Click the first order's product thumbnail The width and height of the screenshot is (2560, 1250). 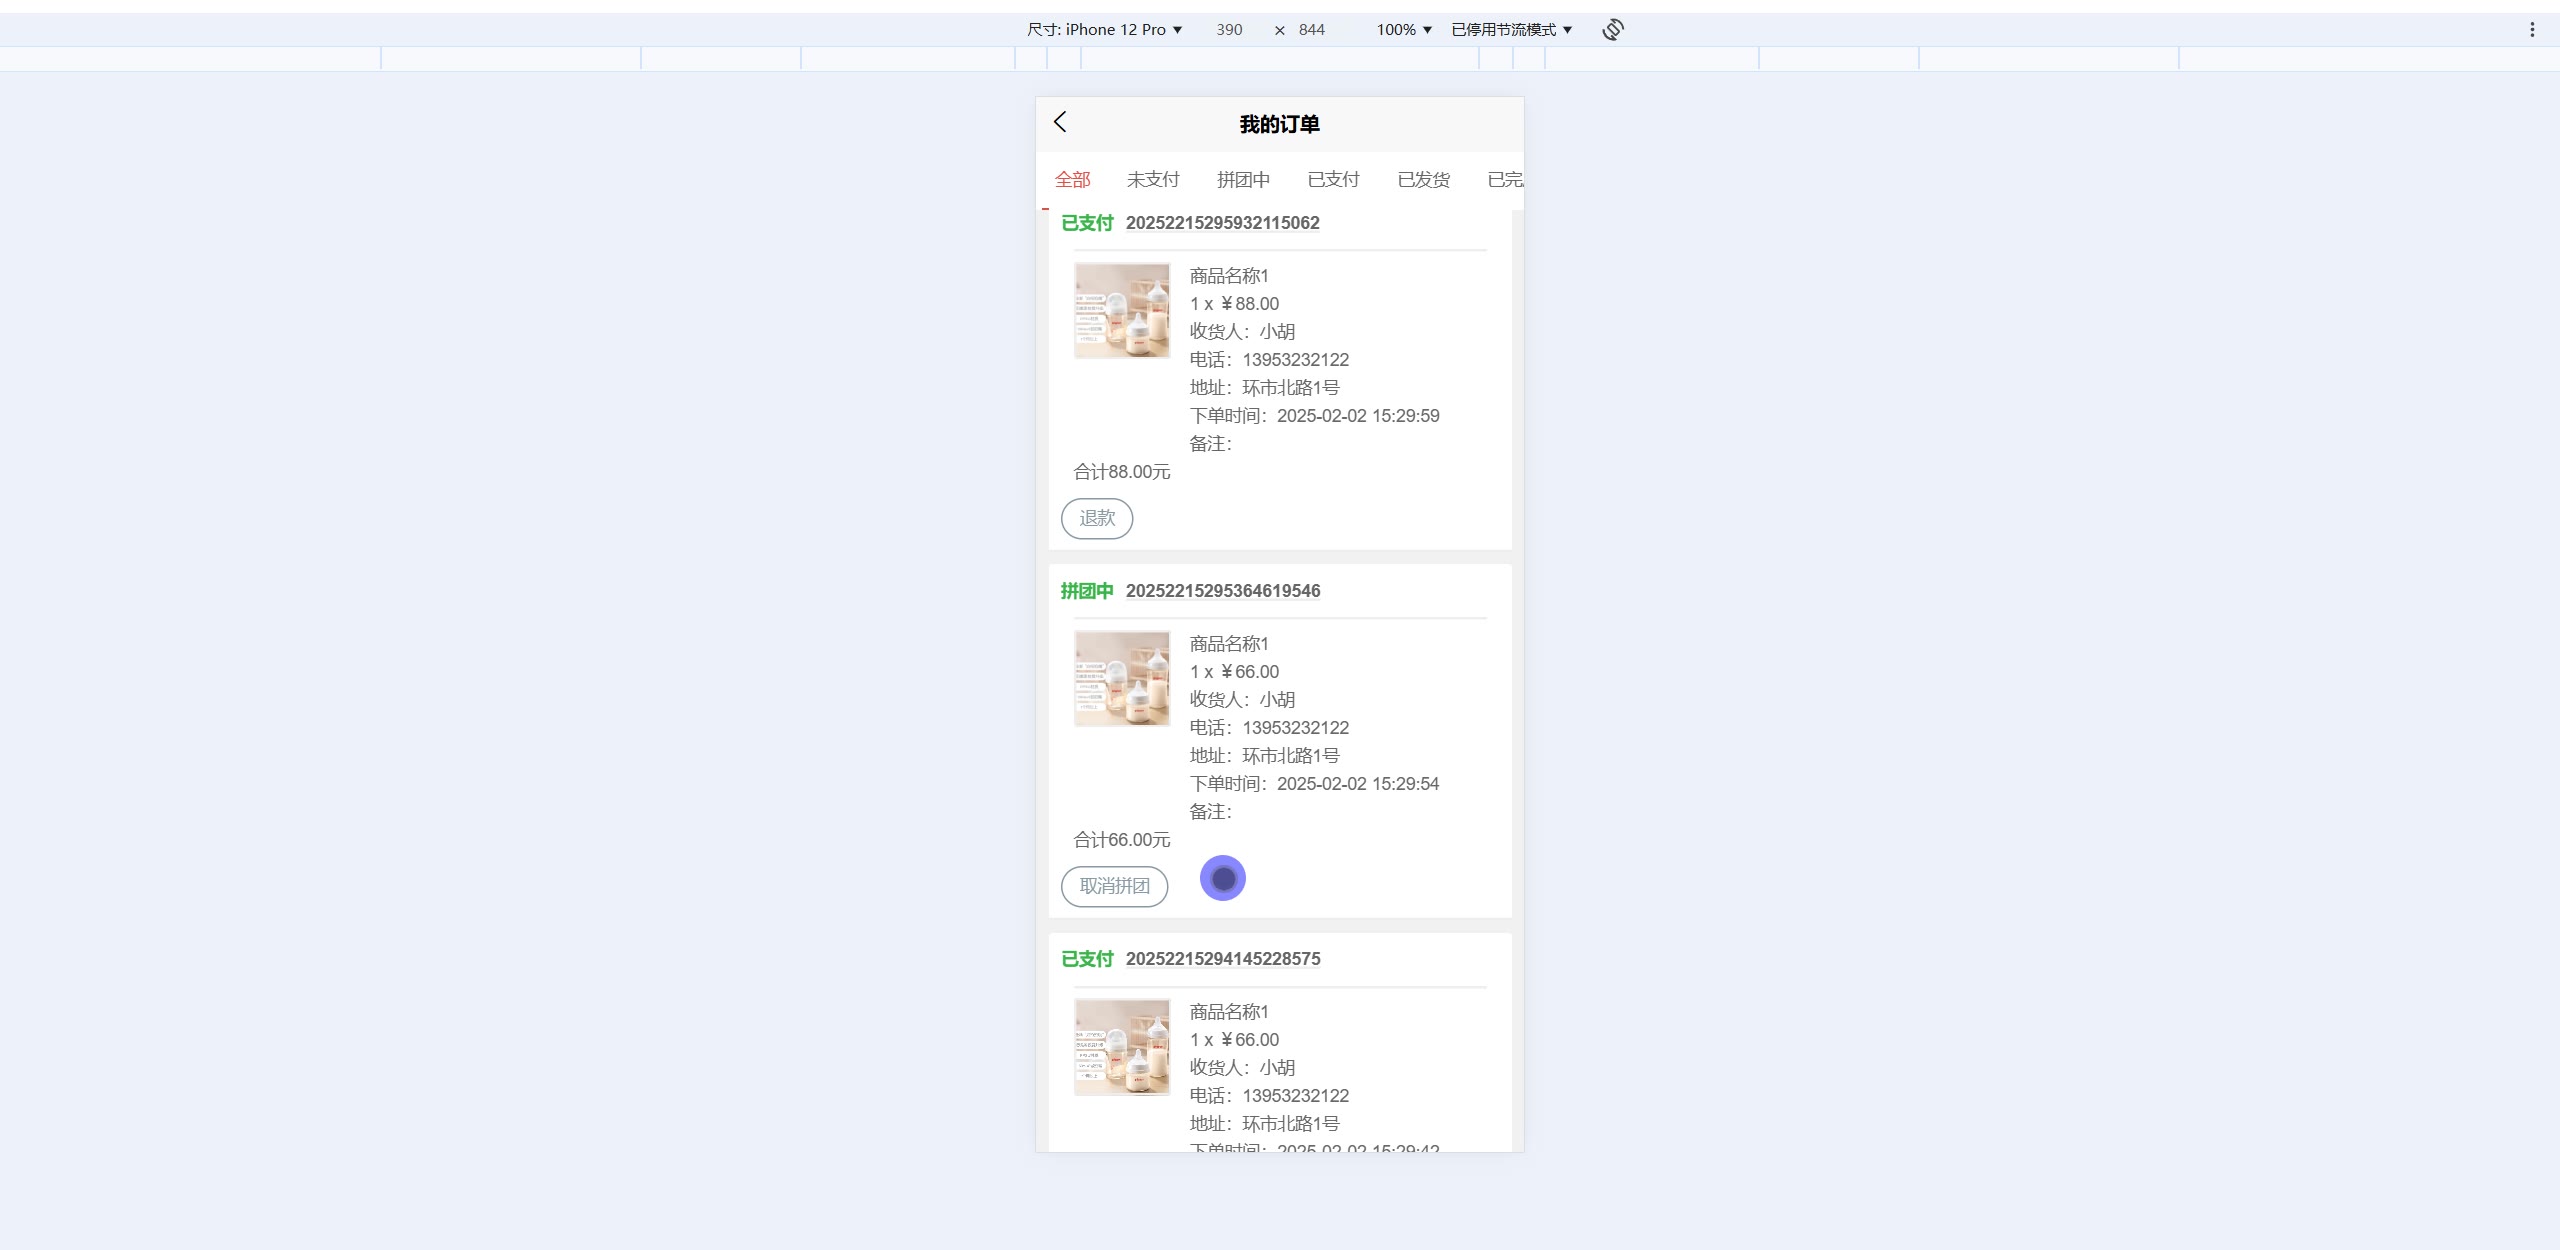pos(1122,310)
